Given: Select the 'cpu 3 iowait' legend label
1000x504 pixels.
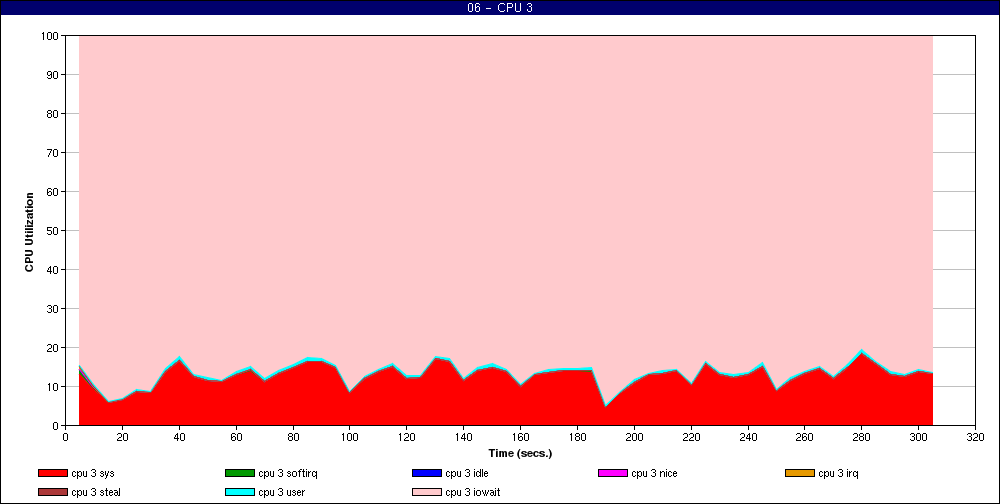Looking at the screenshot, I should [473, 493].
